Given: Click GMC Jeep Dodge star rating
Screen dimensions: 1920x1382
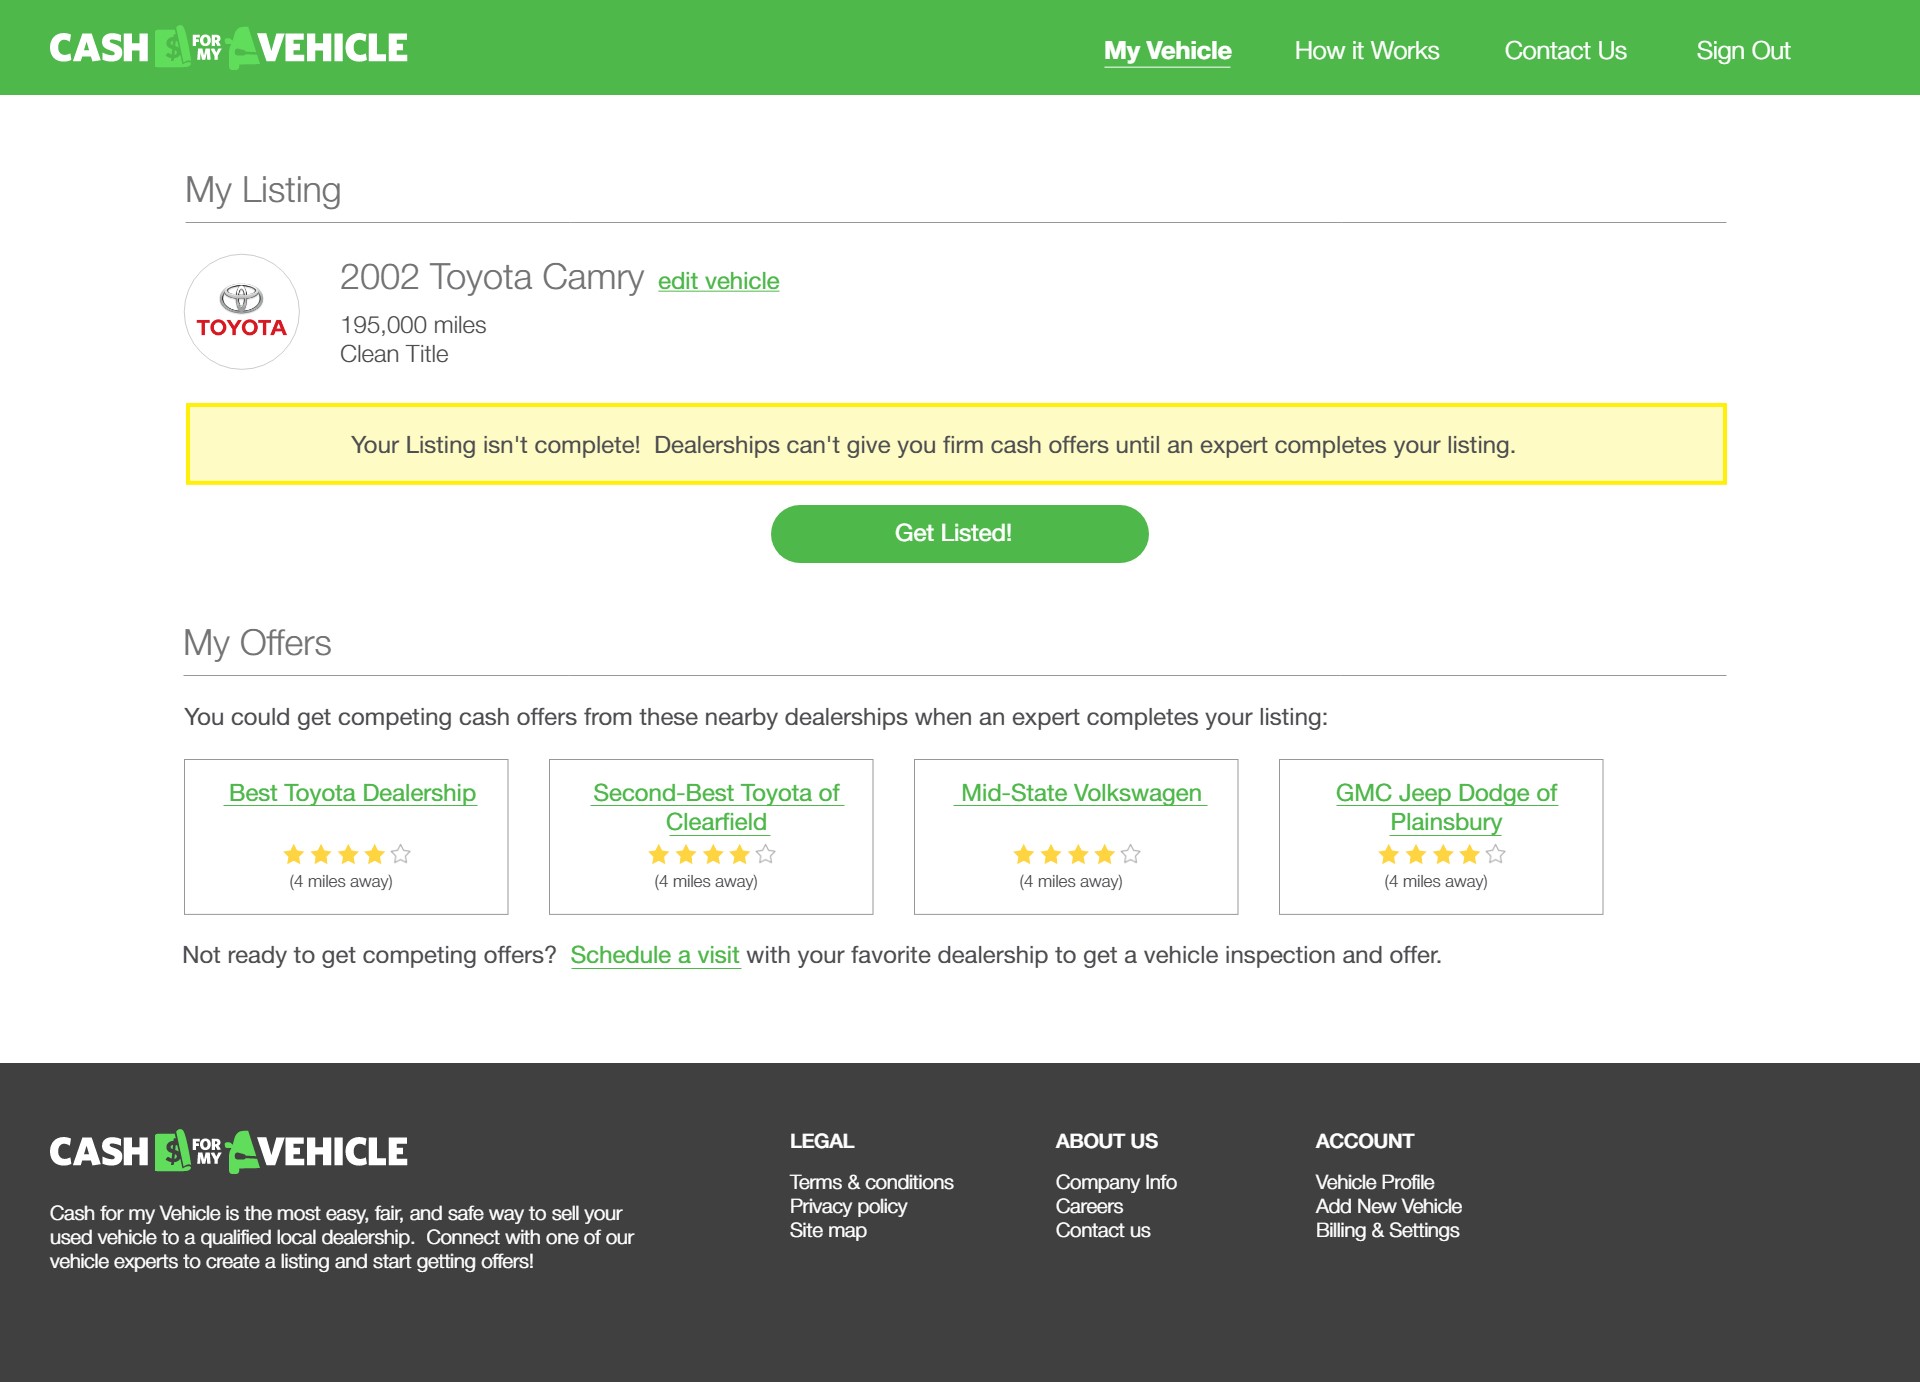Looking at the screenshot, I should tap(1441, 854).
